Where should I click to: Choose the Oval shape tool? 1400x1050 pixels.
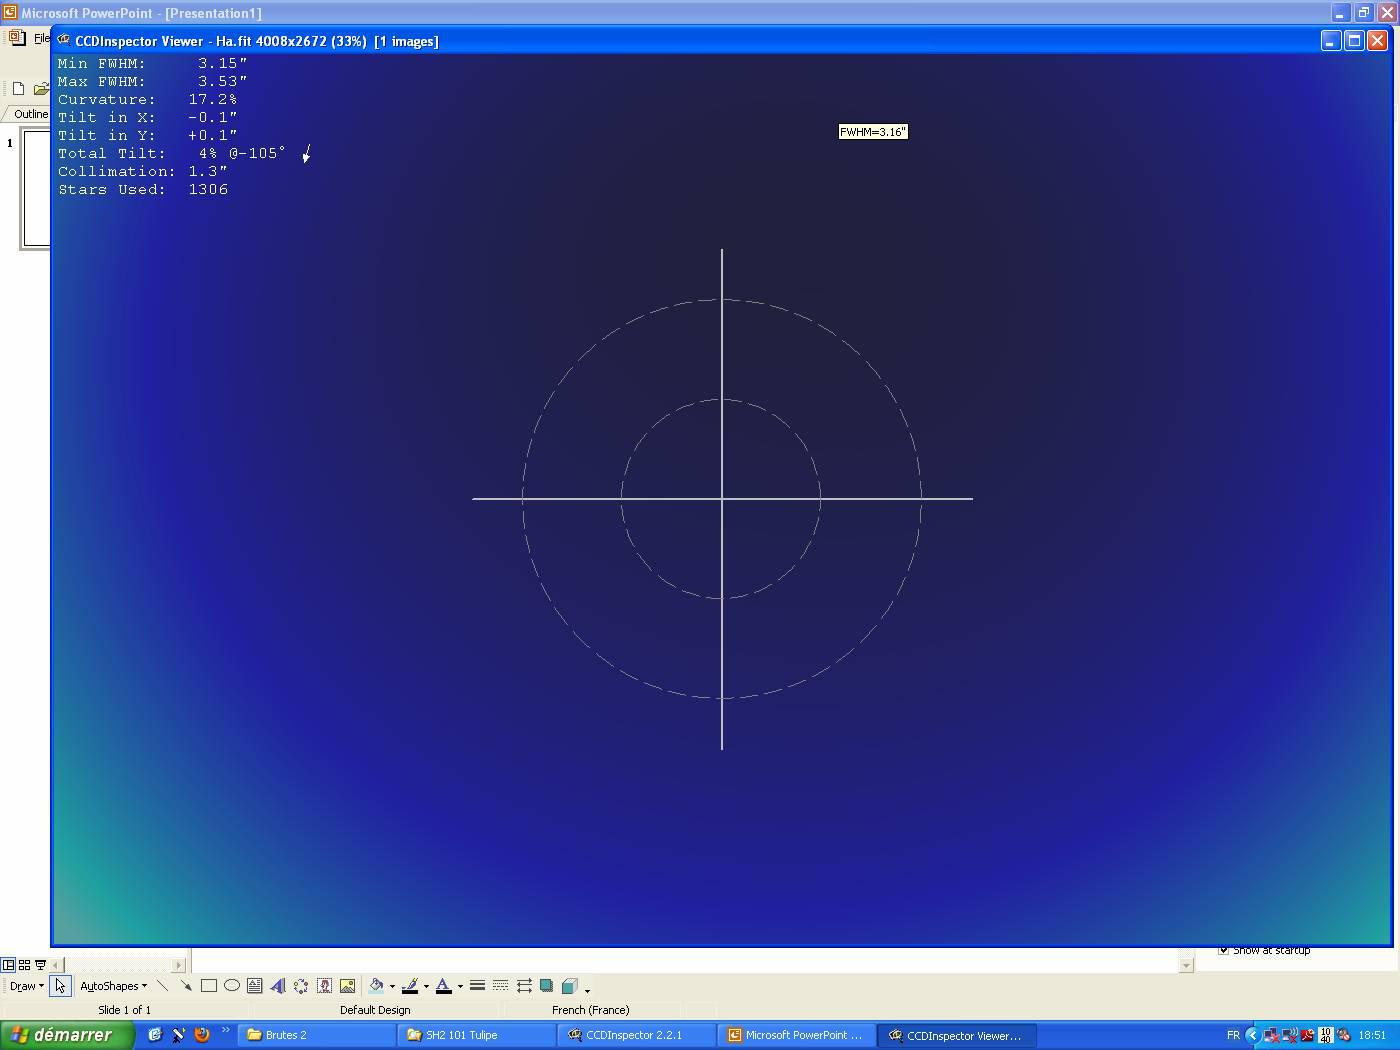click(x=232, y=986)
